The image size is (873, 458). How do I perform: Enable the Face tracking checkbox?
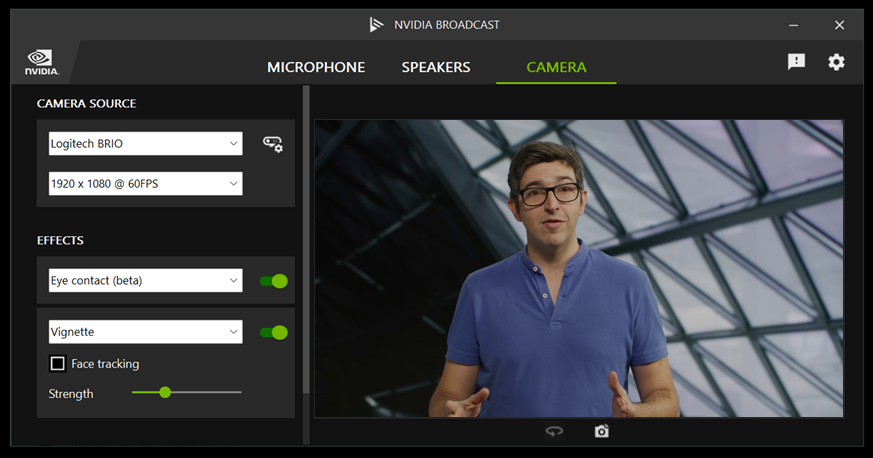[58, 364]
